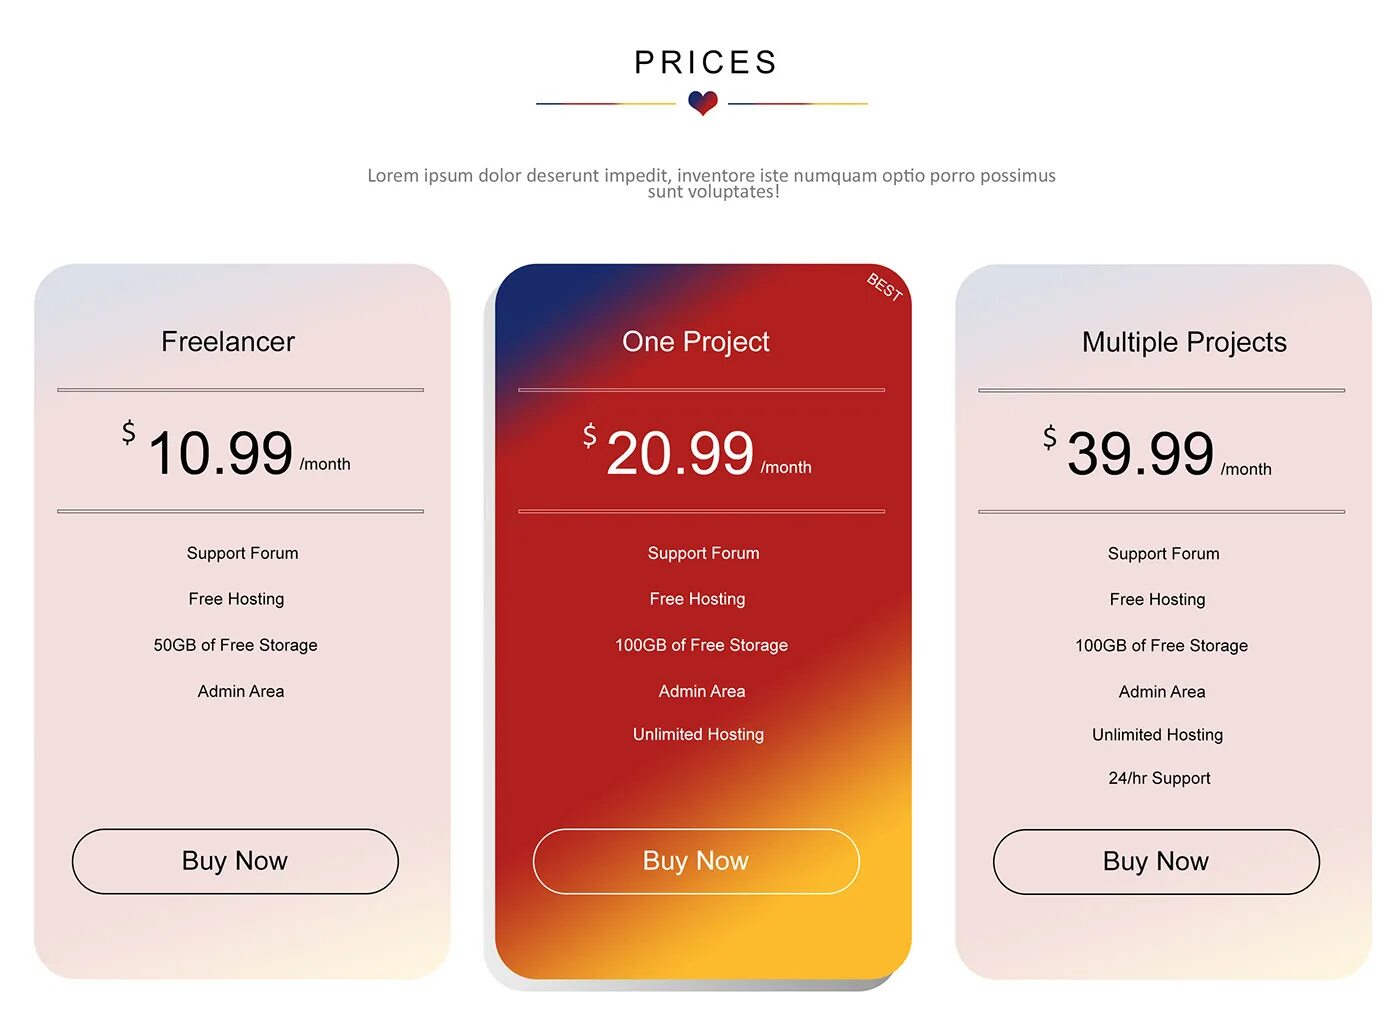Click the 20.99 price
This screenshot has height=1027, width=1400.
[680, 454]
